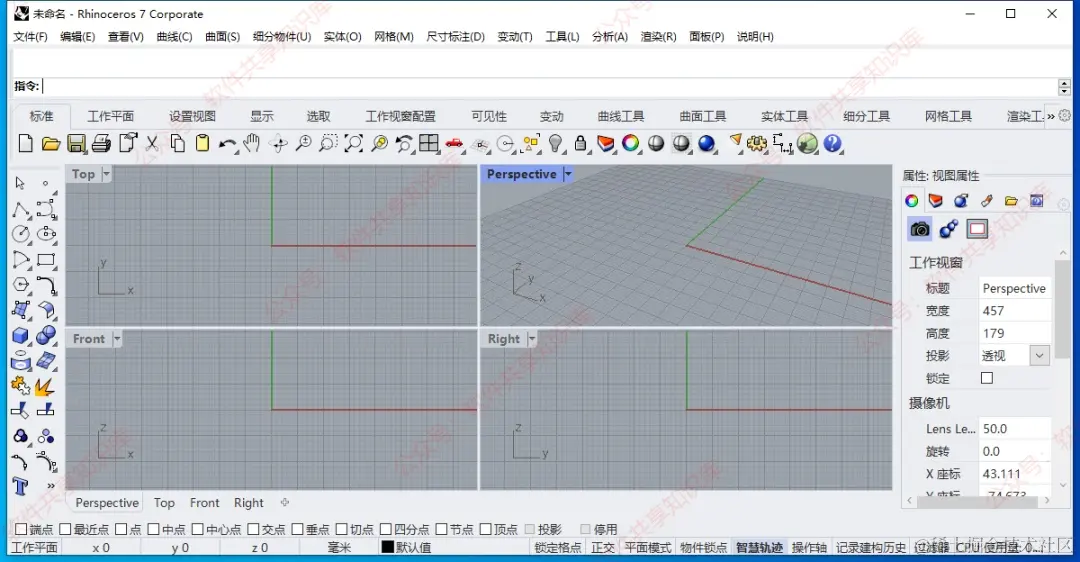The height and width of the screenshot is (562, 1080).
Task: Open the Front viewport dropdown arrow
Action: [116, 339]
